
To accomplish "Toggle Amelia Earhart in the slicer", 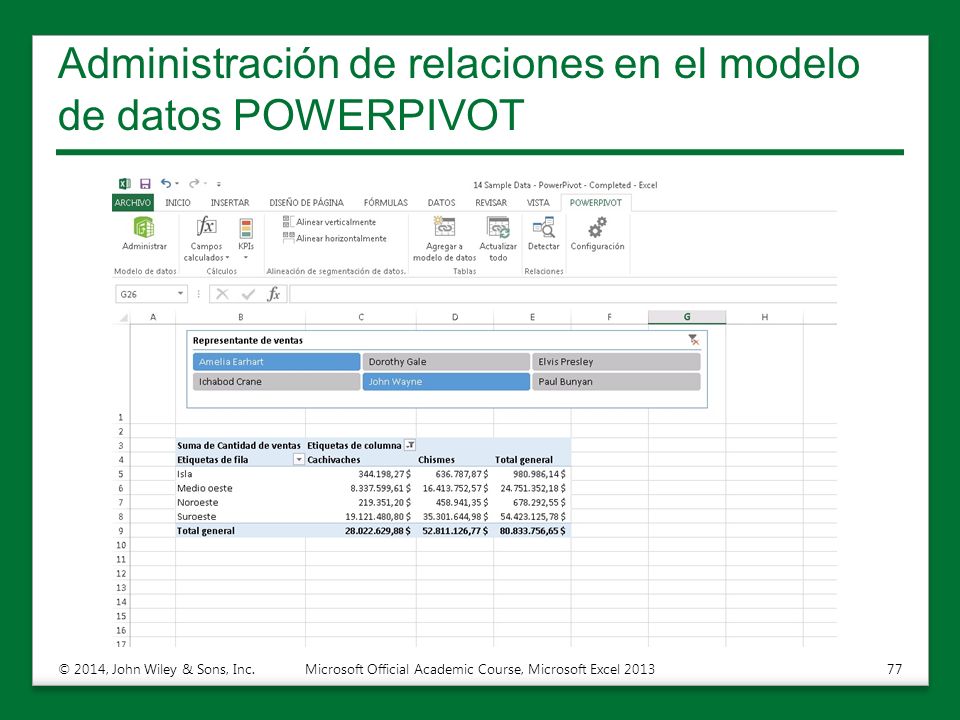I will point(276,362).
